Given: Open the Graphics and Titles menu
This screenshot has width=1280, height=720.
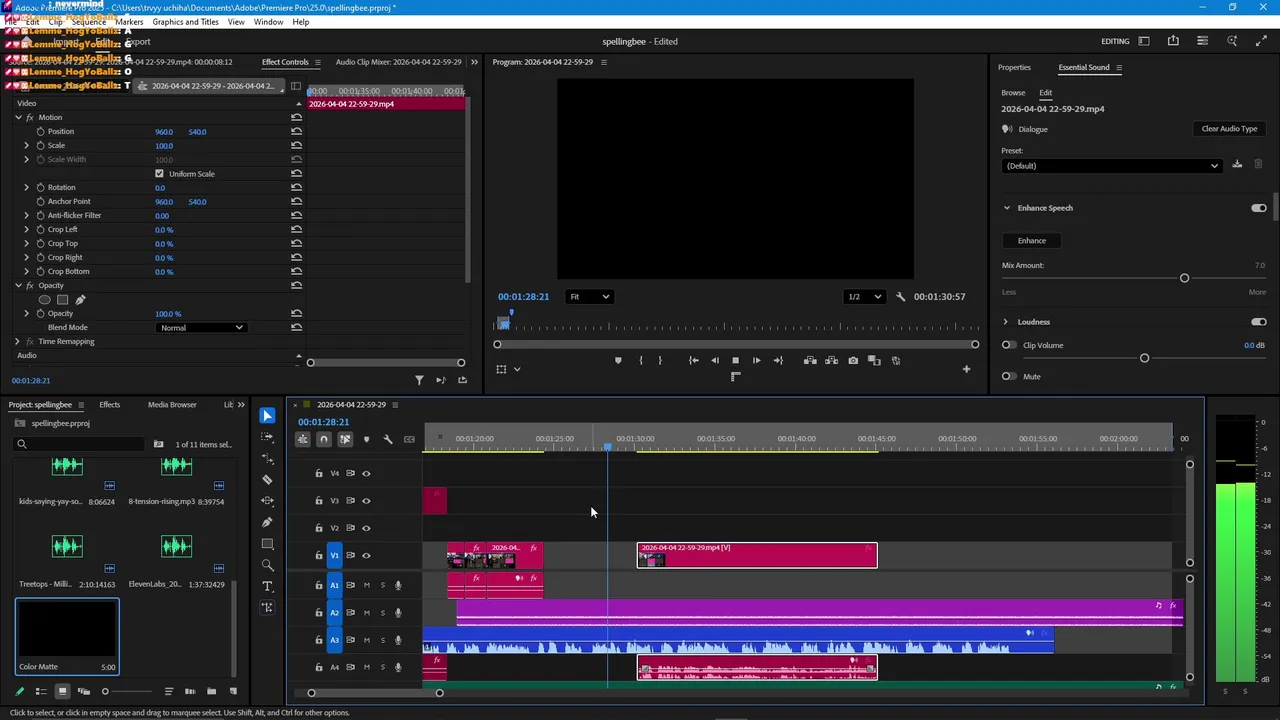Looking at the screenshot, I should 185,22.
